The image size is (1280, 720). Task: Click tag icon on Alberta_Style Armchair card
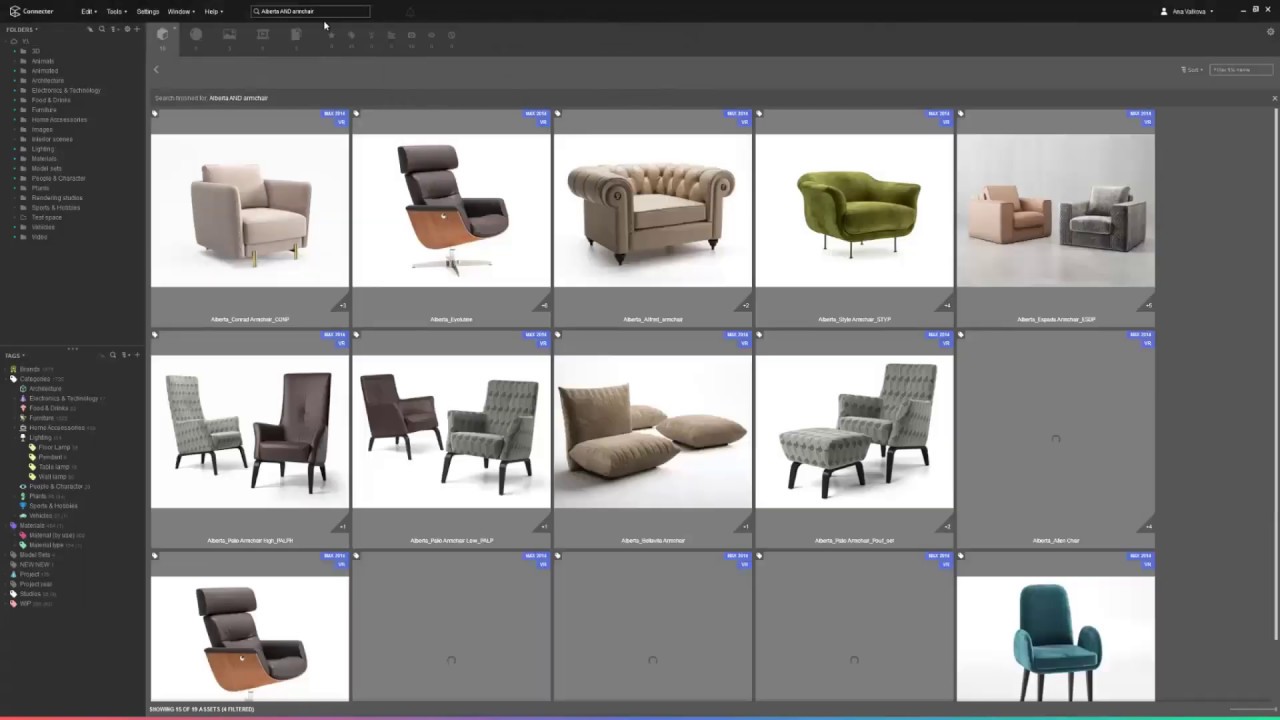coord(759,114)
